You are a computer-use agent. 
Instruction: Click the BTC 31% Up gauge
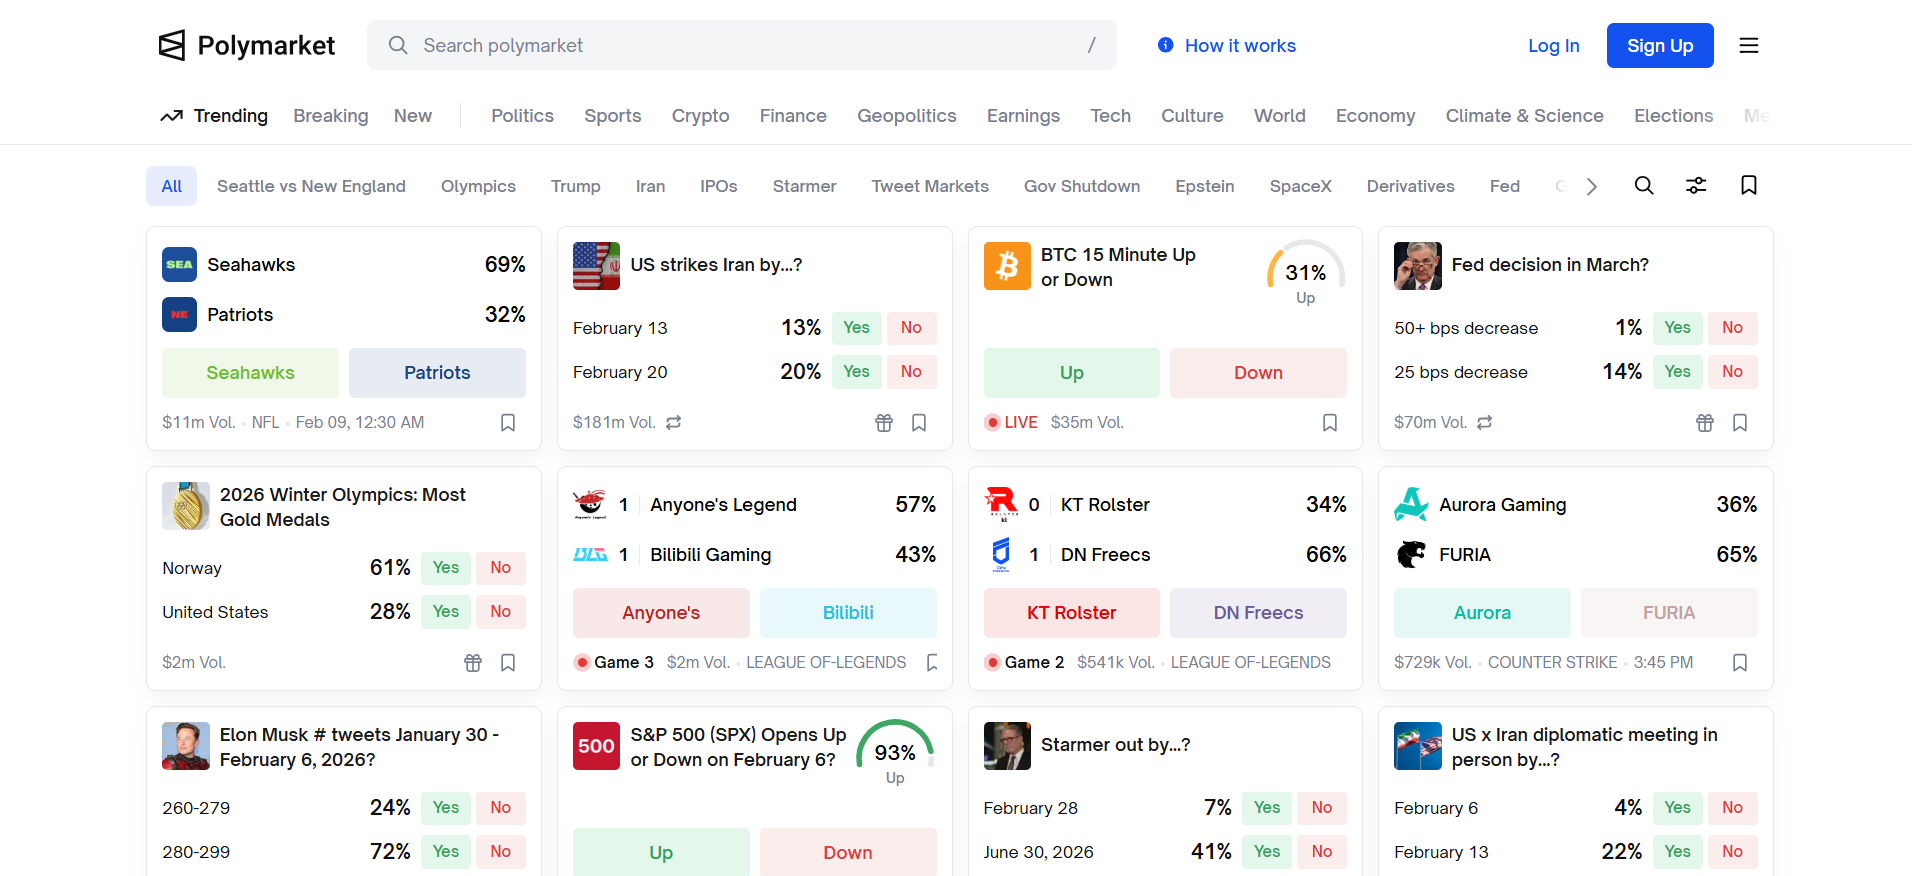1305,273
